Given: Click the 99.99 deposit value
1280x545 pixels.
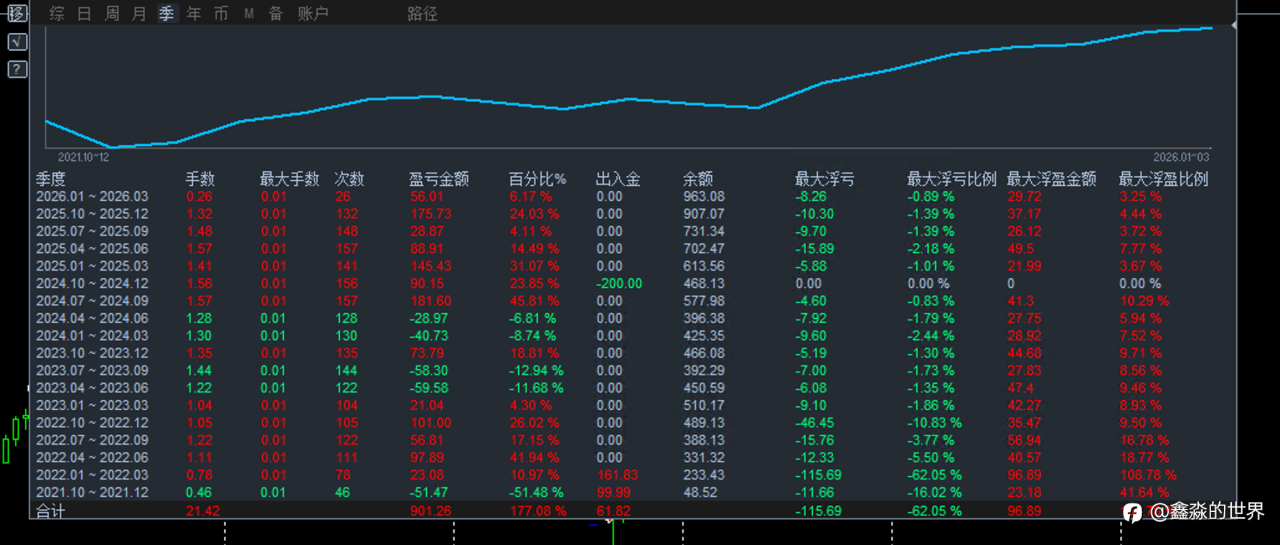Looking at the screenshot, I should click(613, 492).
